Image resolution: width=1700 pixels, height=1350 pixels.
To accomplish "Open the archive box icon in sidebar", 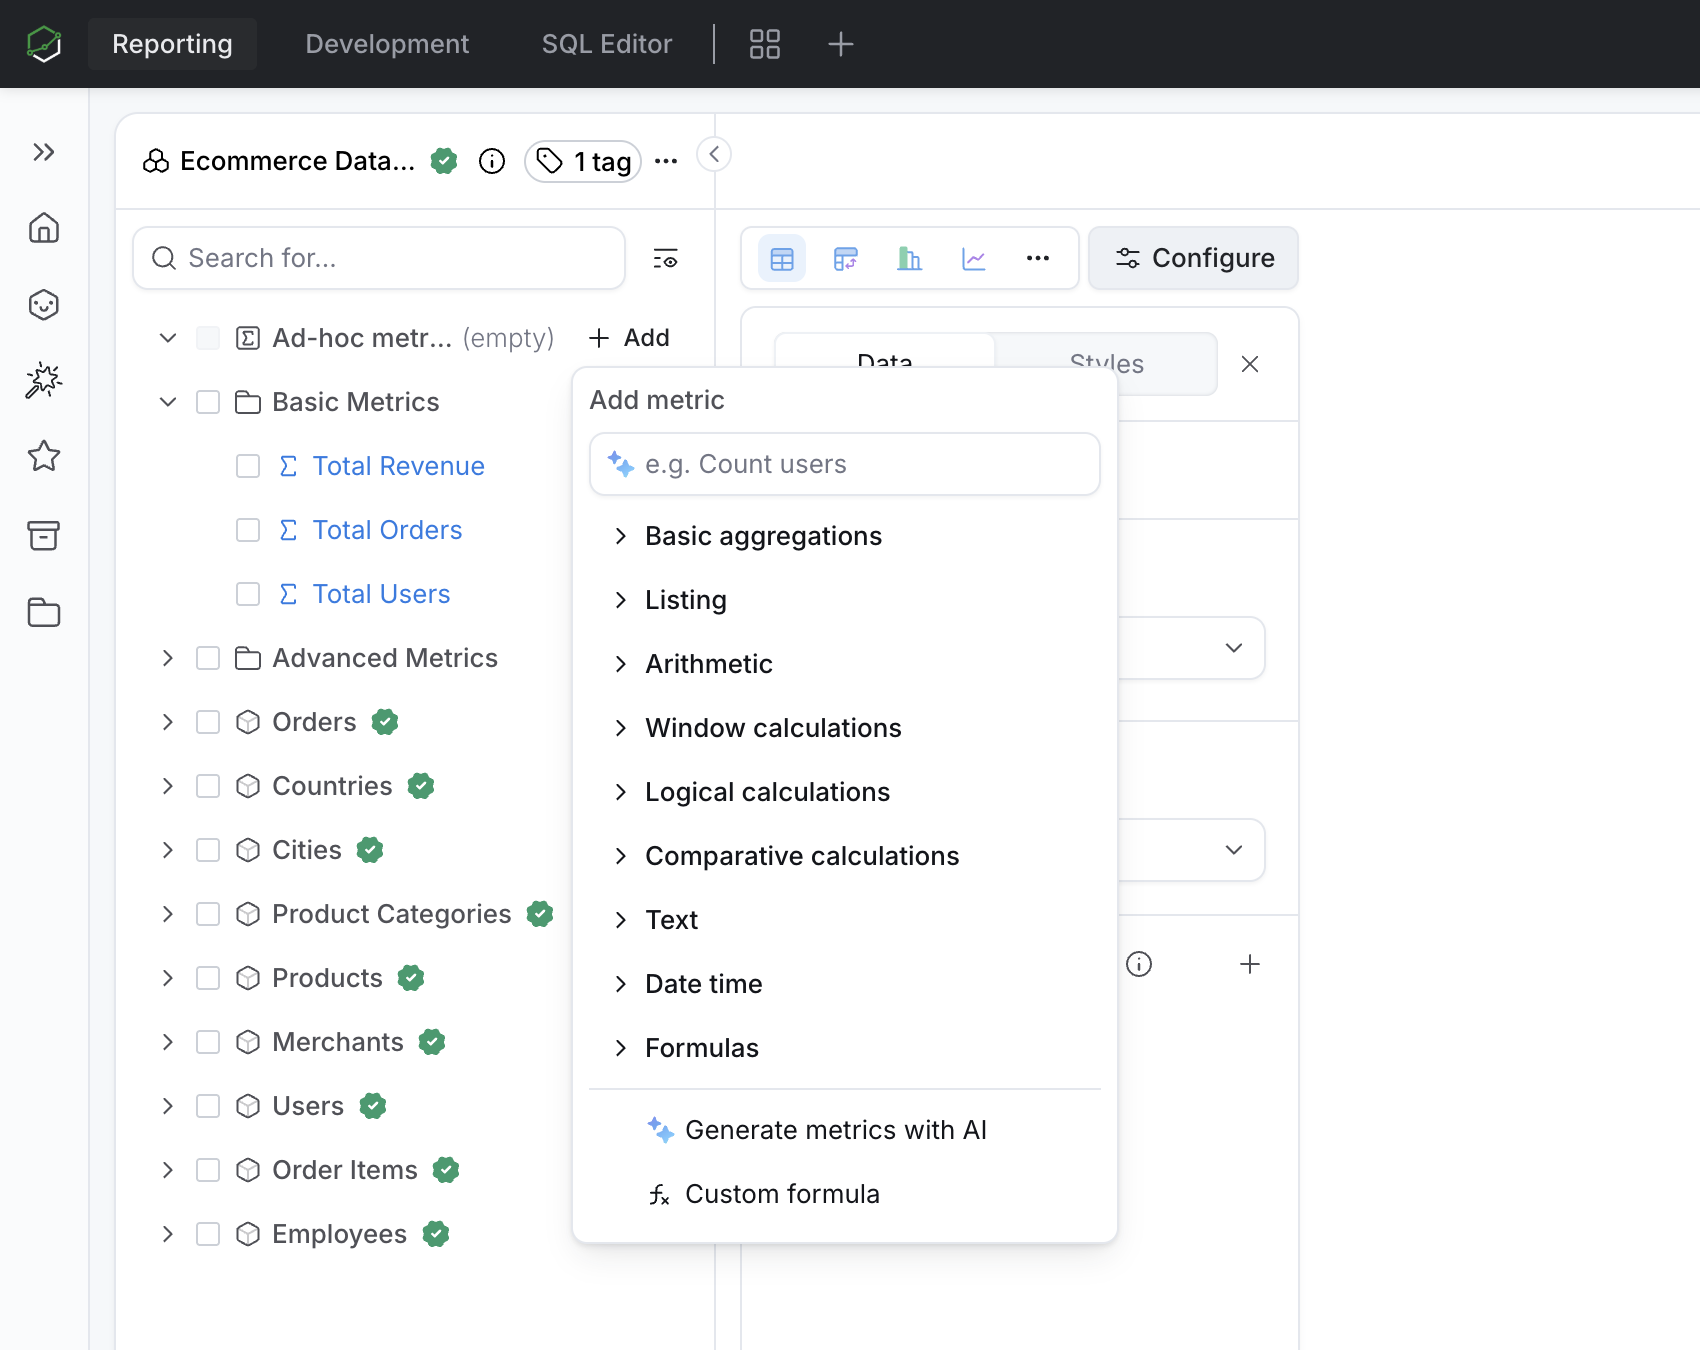I will pos(44,535).
